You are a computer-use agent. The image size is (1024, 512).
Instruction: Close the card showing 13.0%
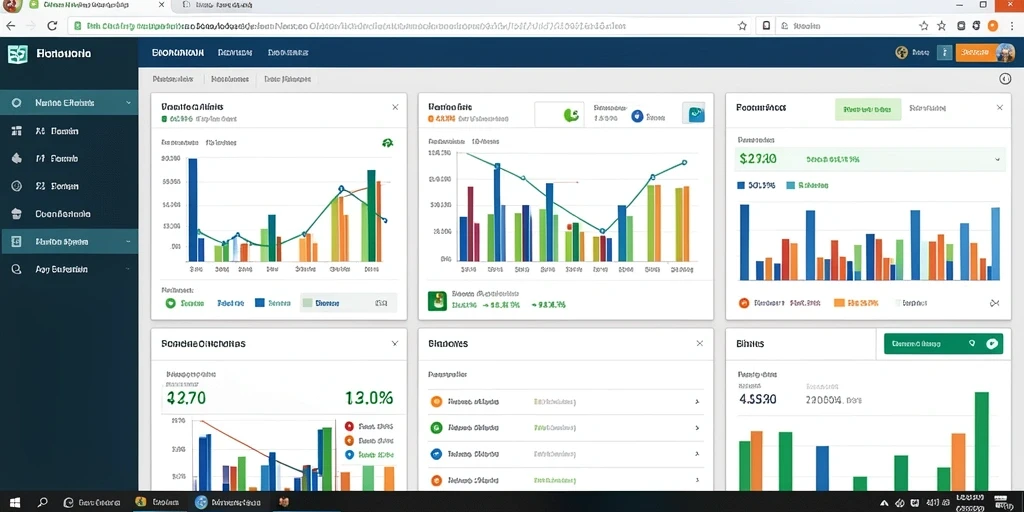(x=394, y=343)
